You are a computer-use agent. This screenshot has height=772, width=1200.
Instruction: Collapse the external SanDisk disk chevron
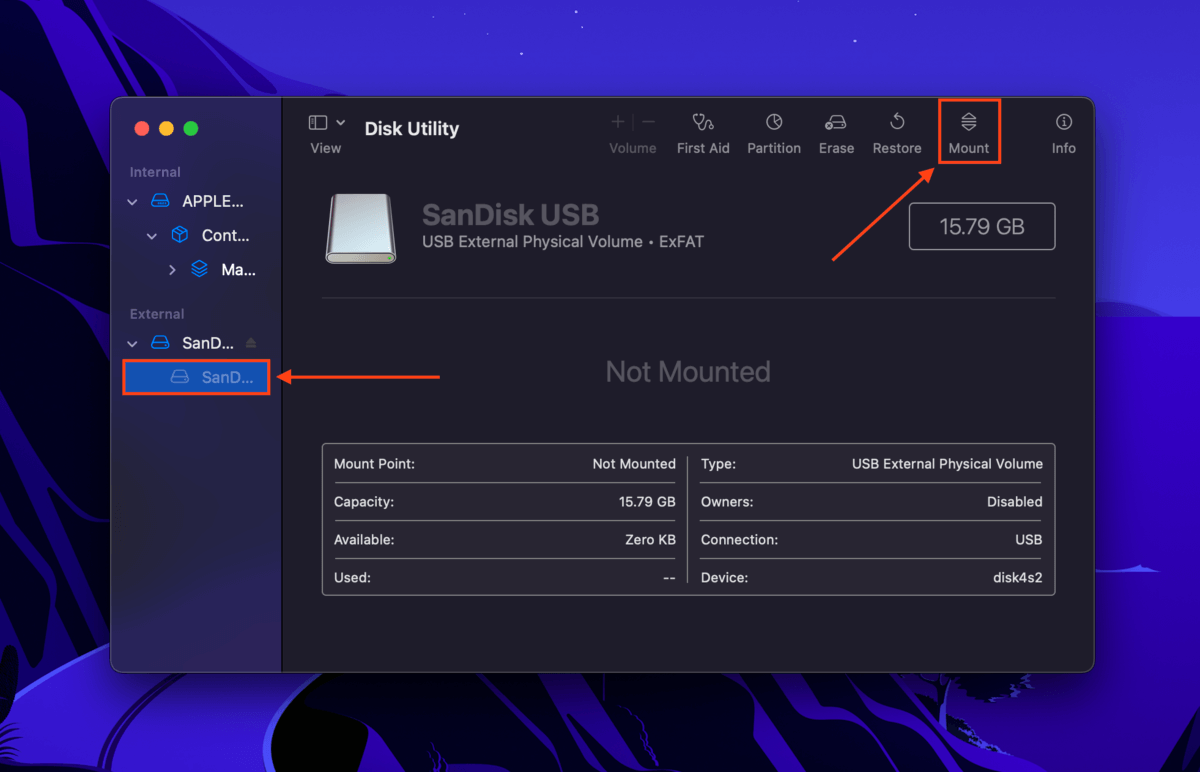pos(132,344)
